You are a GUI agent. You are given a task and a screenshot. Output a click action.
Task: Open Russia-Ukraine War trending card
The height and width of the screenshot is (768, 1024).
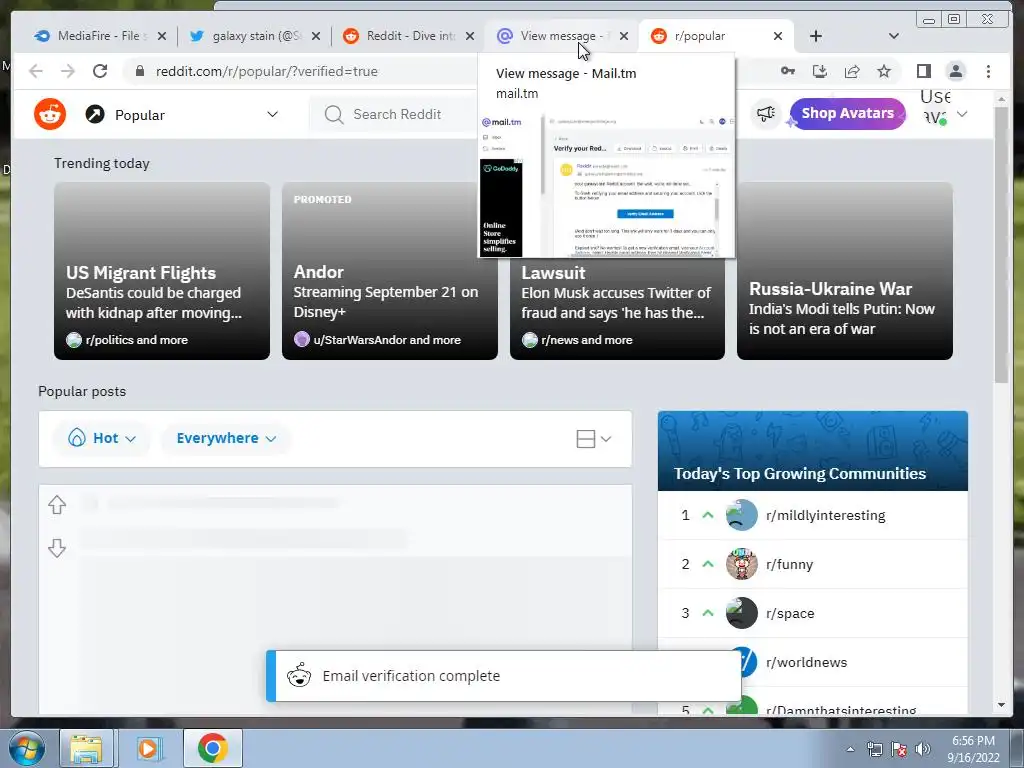click(x=844, y=271)
